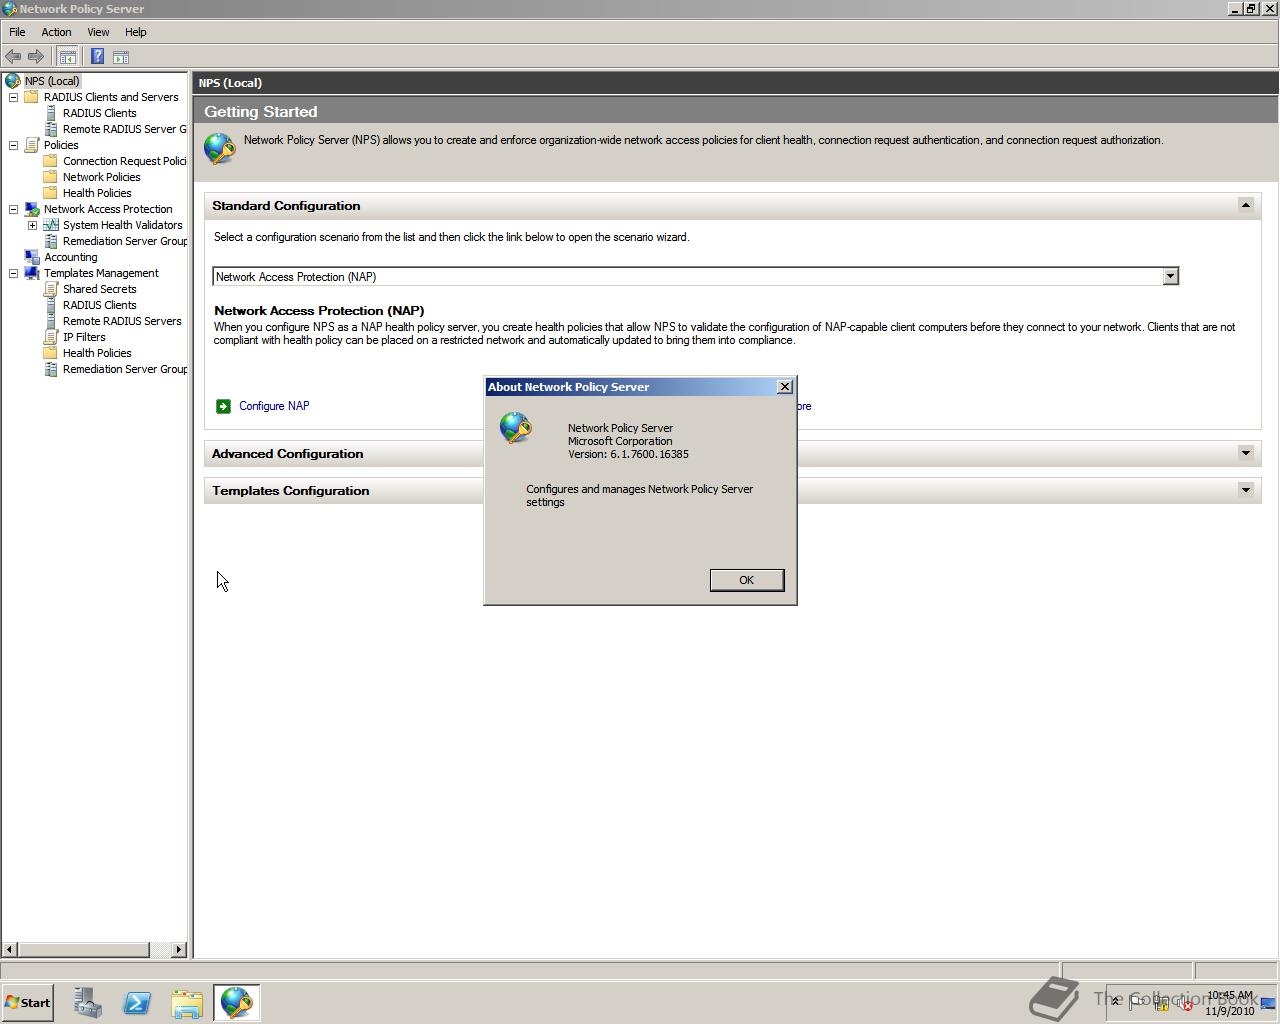Toggle the Show/Hide Console Tree toolbar icon
The width and height of the screenshot is (1280, 1024).
click(x=67, y=57)
